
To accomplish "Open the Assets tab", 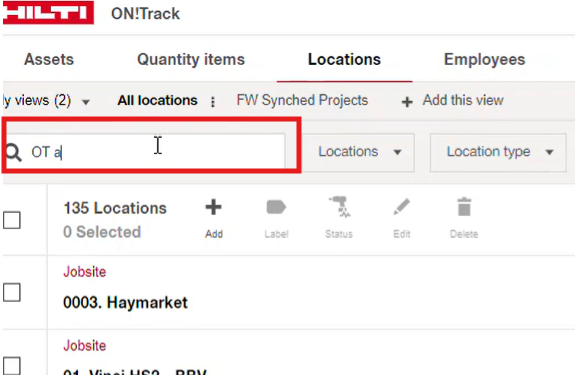I will pos(49,59).
